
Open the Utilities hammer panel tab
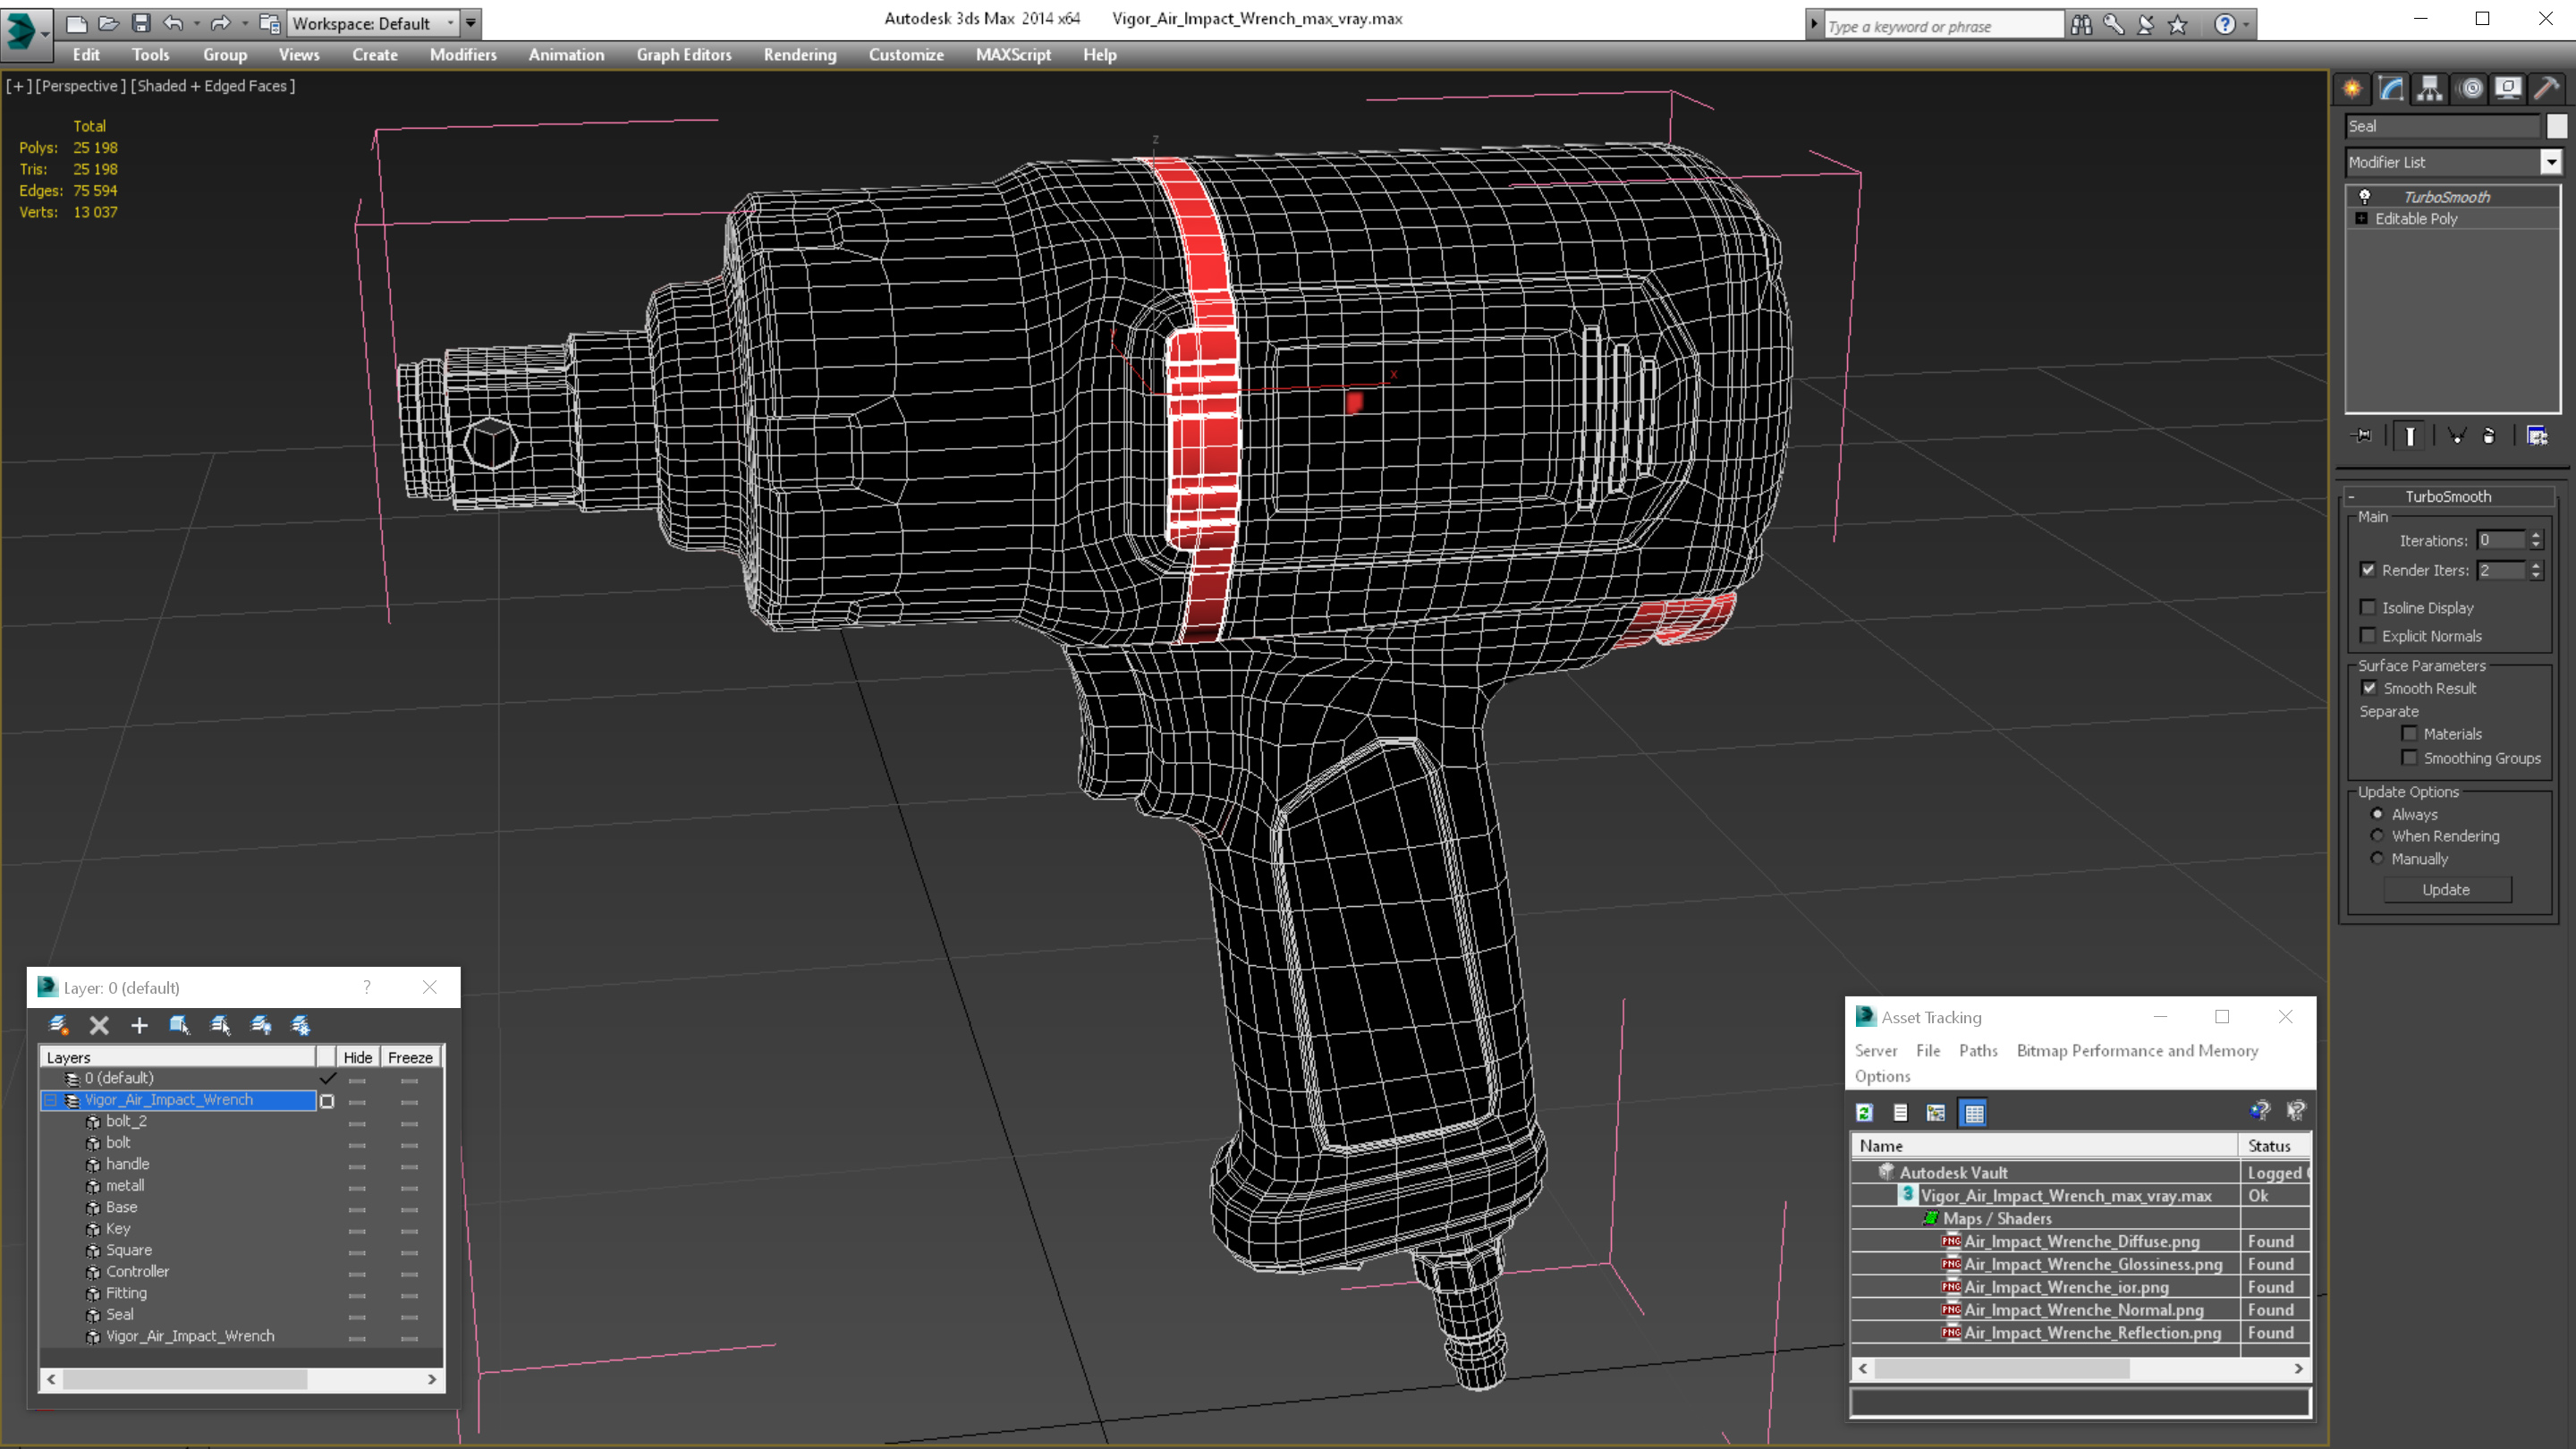pyautogui.click(x=2547, y=89)
